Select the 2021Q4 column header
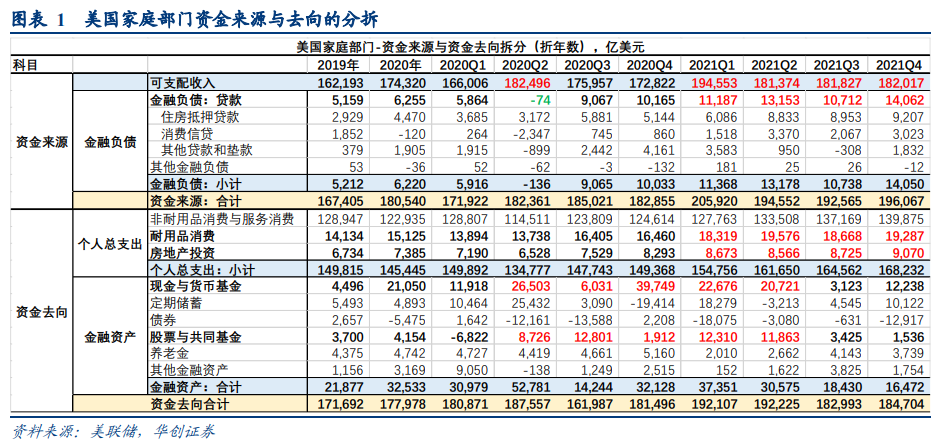The height and width of the screenshot is (447, 939). [897, 65]
